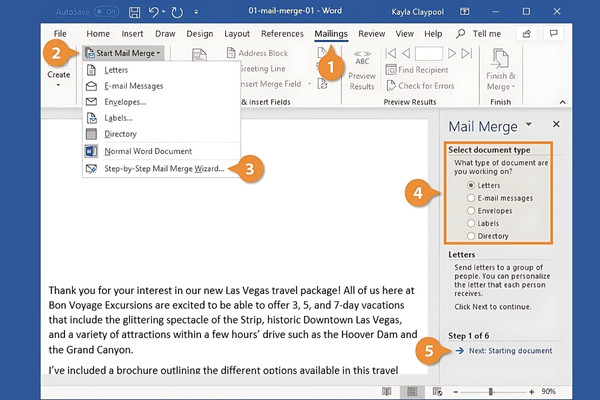Click Find Recipient button
The width and height of the screenshot is (600, 400).
click(x=417, y=70)
